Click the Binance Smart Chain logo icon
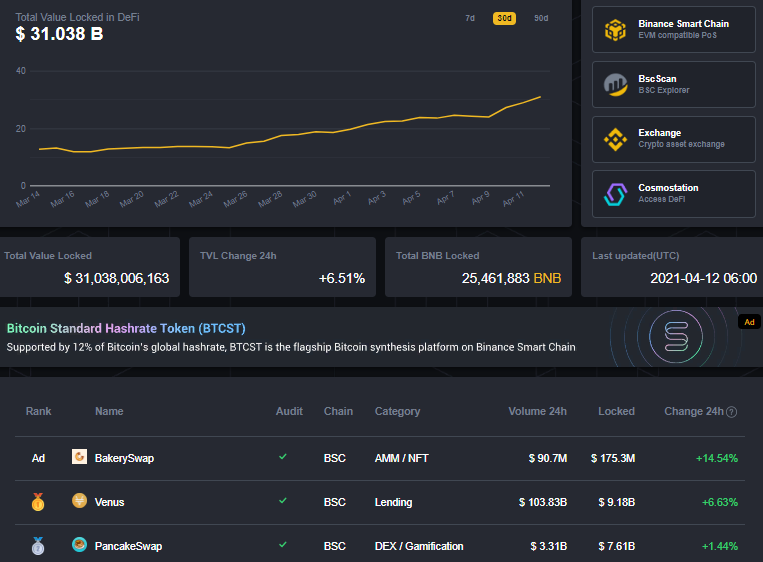The width and height of the screenshot is (763, 562). click(615, 30)
